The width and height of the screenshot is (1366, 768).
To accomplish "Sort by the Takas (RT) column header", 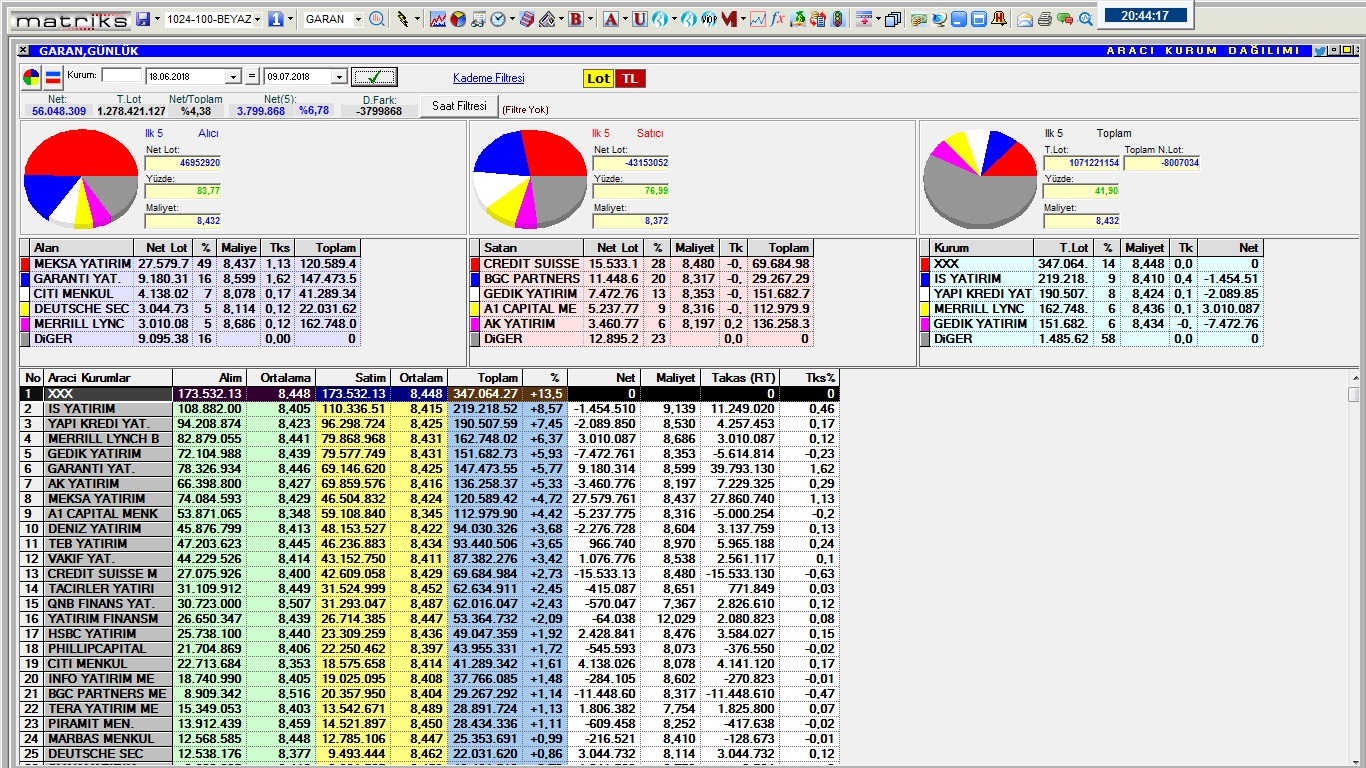I will [739, 378].
